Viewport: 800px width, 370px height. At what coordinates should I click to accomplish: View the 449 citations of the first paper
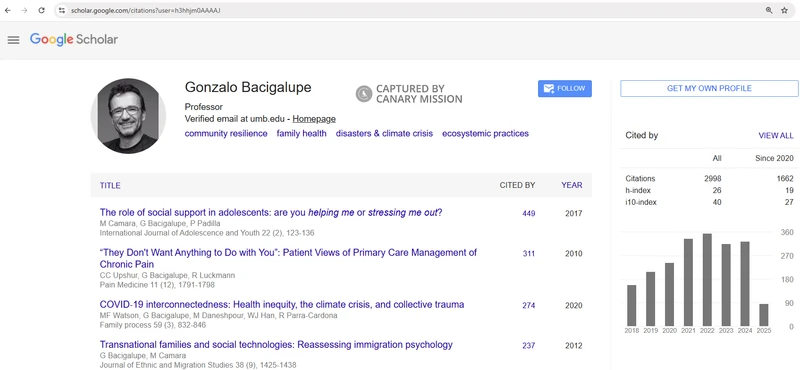[529, 213]
